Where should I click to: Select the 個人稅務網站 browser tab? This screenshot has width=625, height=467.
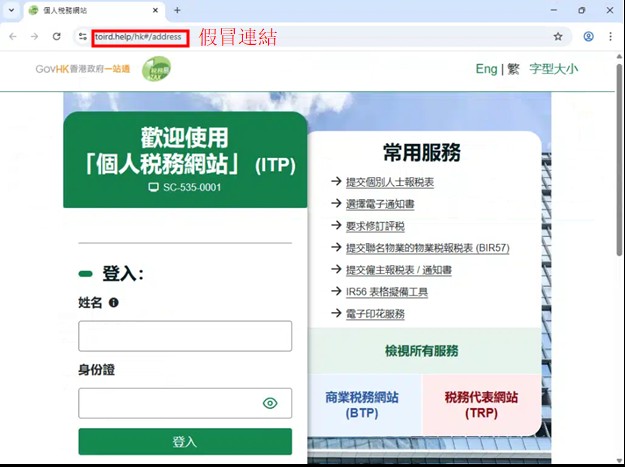pyautogui.click(x=94, y=11)
